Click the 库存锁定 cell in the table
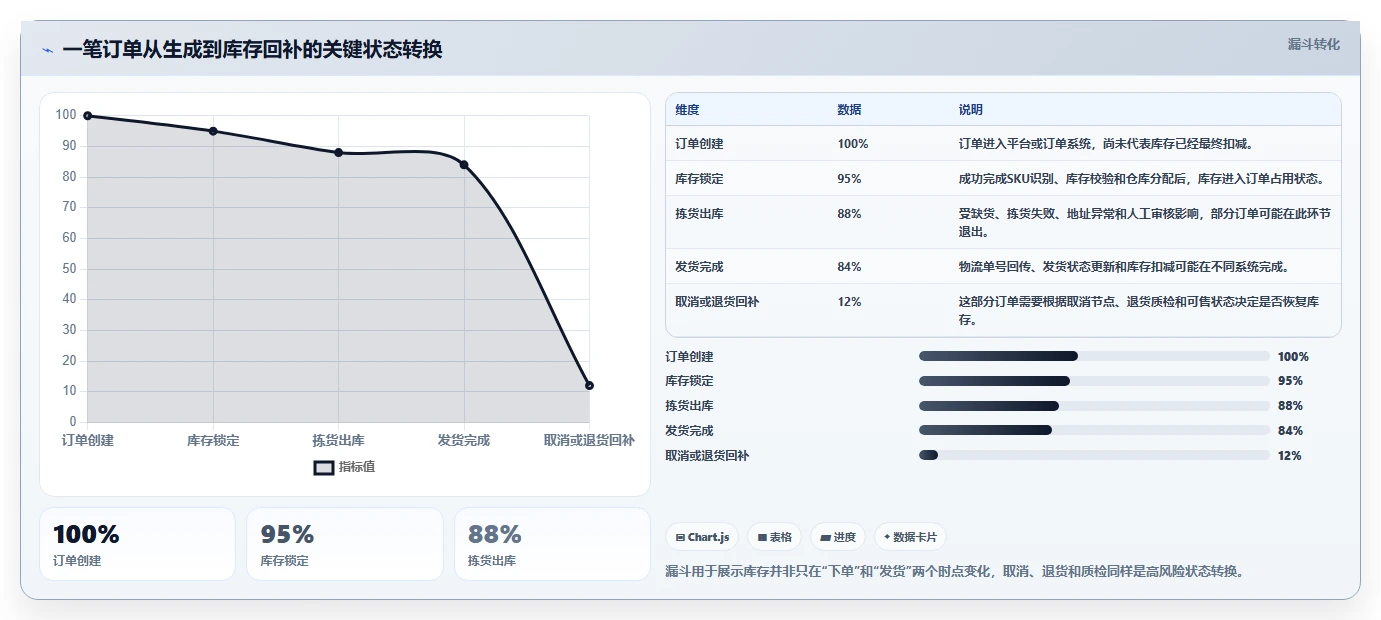1381x620 pixels. point(699,179)
